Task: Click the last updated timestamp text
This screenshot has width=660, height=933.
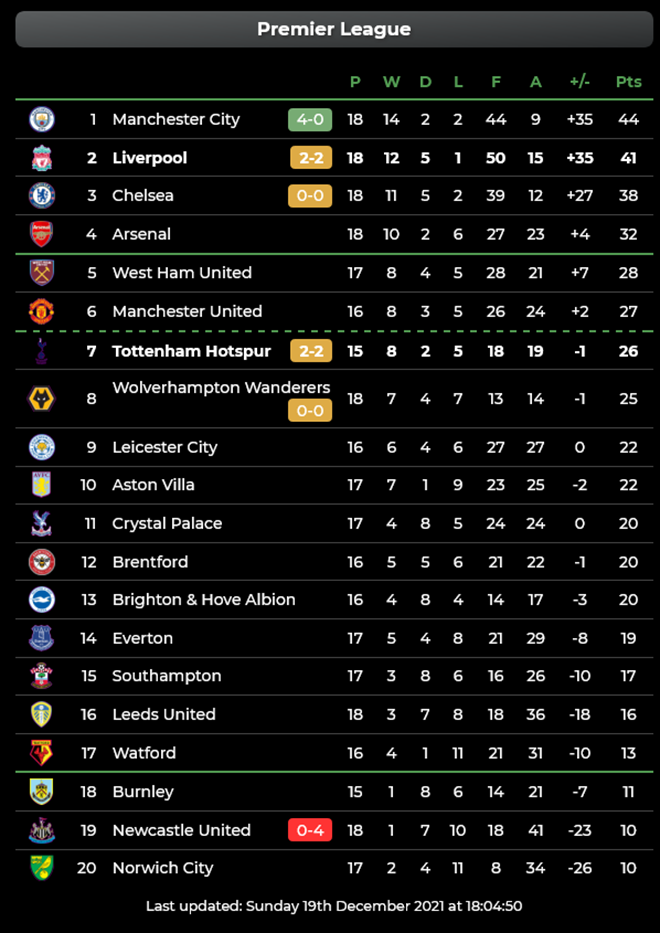Action: 334,906
